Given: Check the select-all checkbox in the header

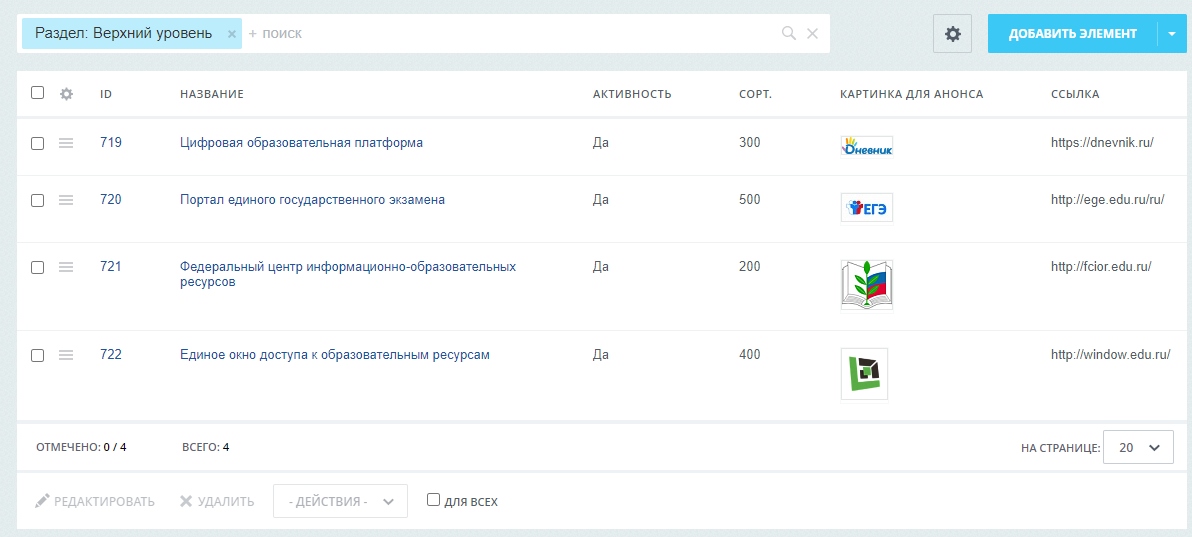Looking at the screenshot, I should click(37, 93).
